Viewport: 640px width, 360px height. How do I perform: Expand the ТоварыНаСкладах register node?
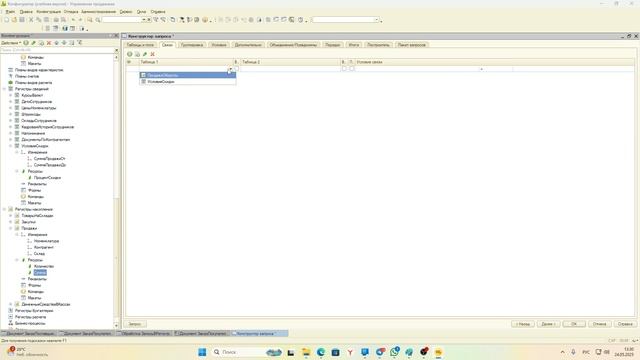pos(11,216)
